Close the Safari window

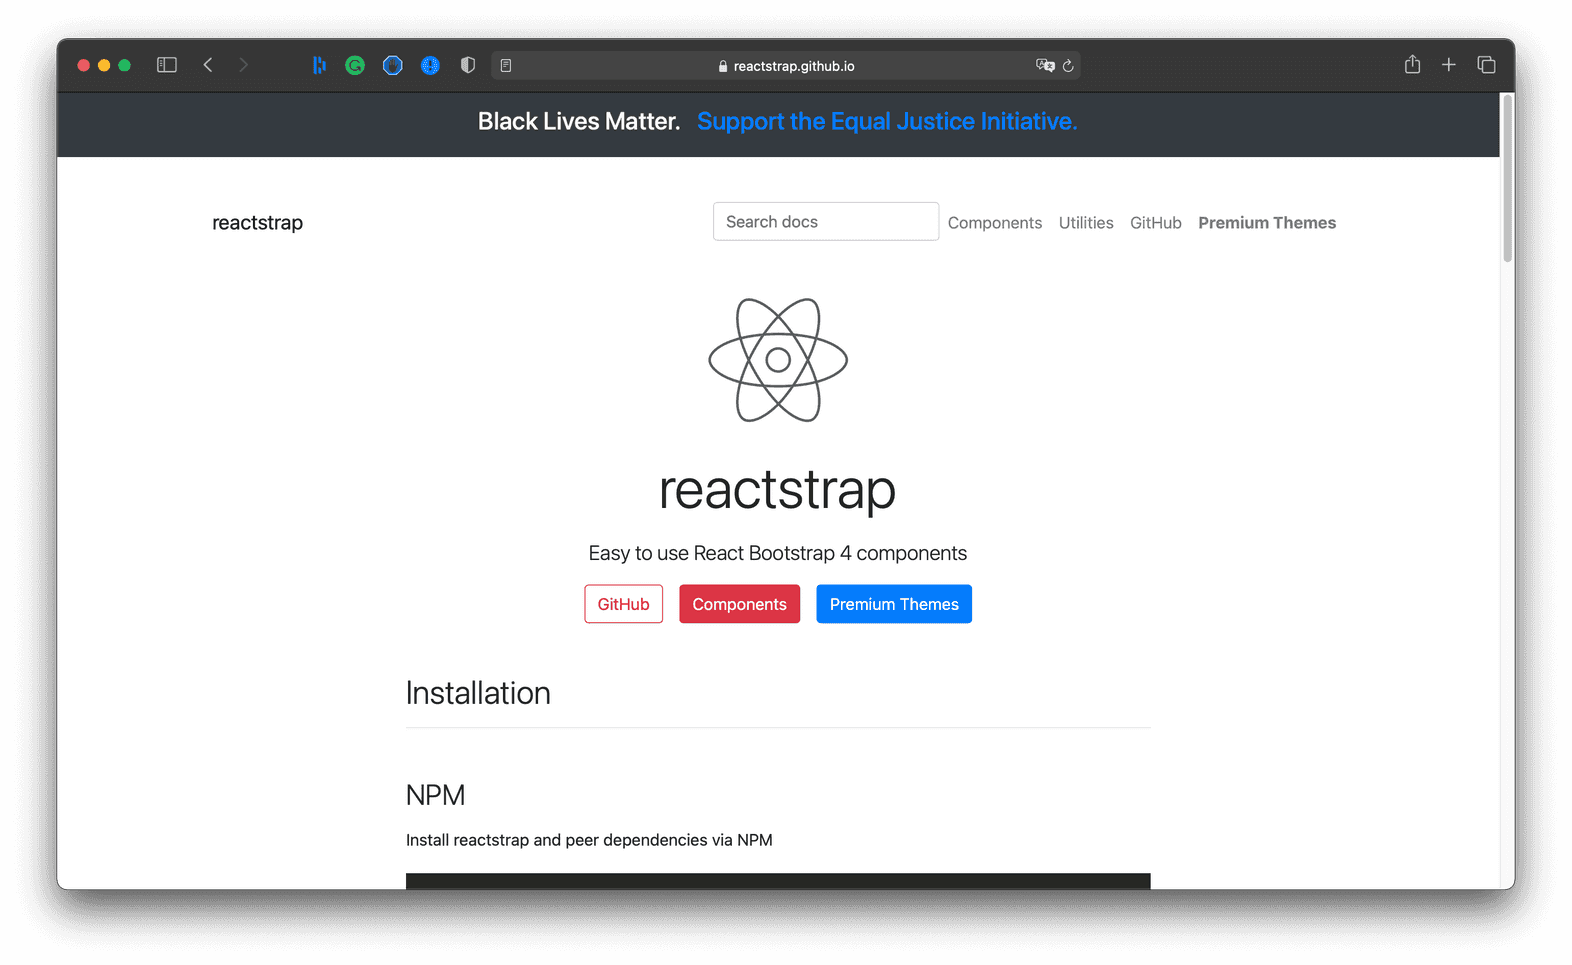(84, 65)
